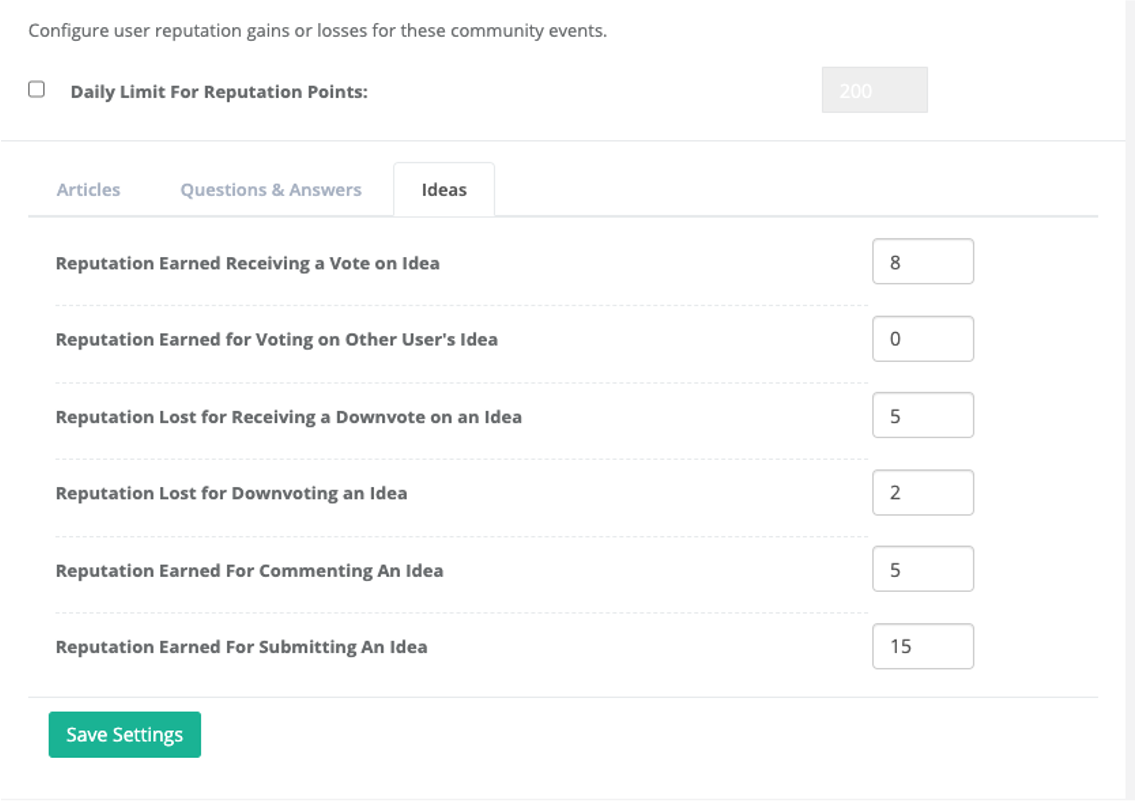Click the 'Reputation Earned For Submitting An Idea' label
This screenshot has height=802, width=1135.
241,648
